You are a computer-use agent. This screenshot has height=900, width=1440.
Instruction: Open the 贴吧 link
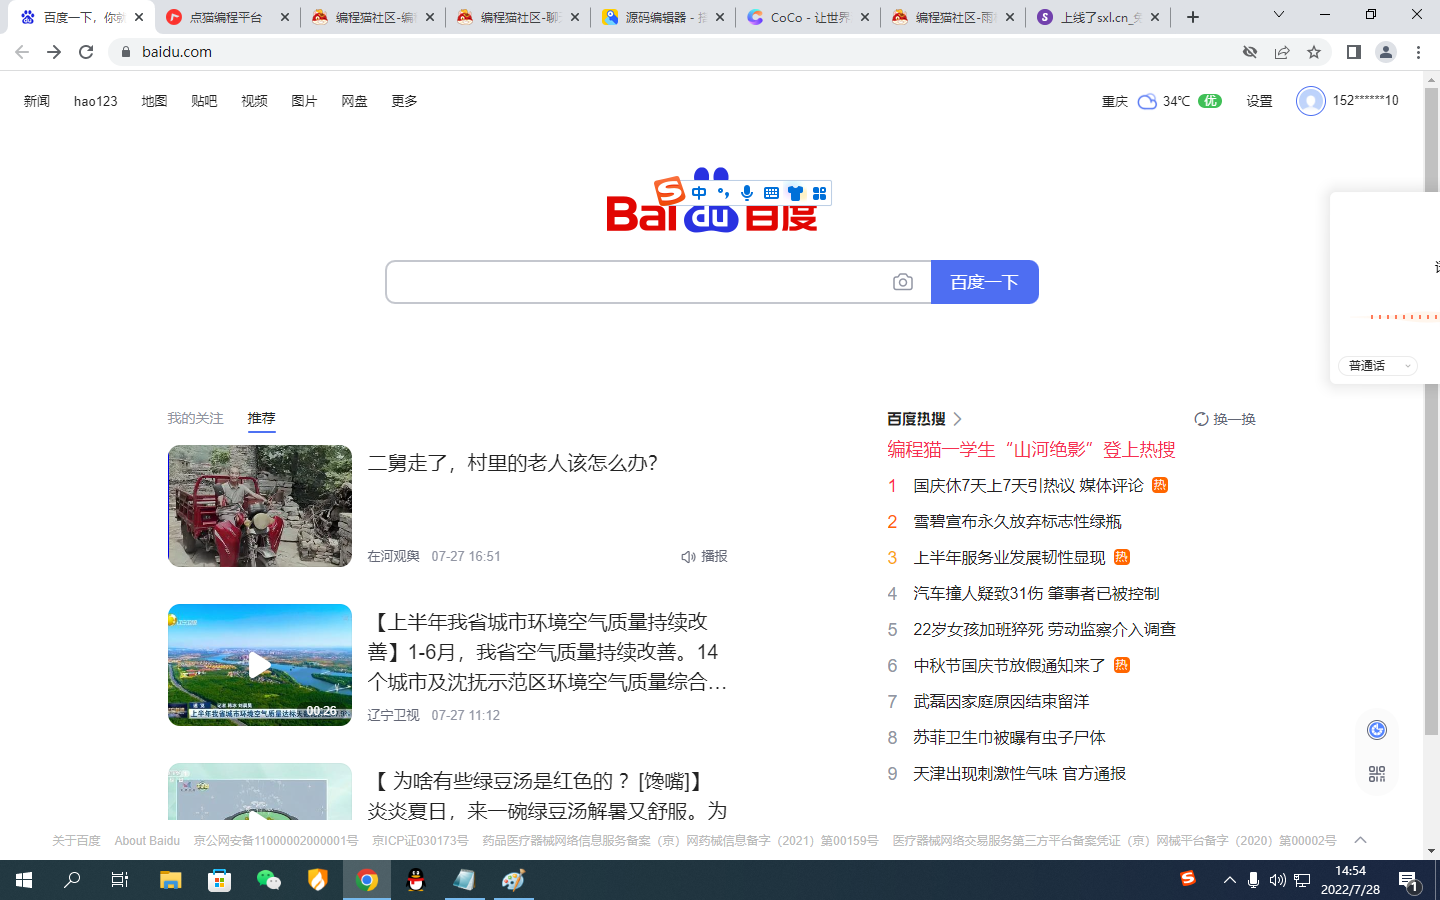[x=204, y=101]
